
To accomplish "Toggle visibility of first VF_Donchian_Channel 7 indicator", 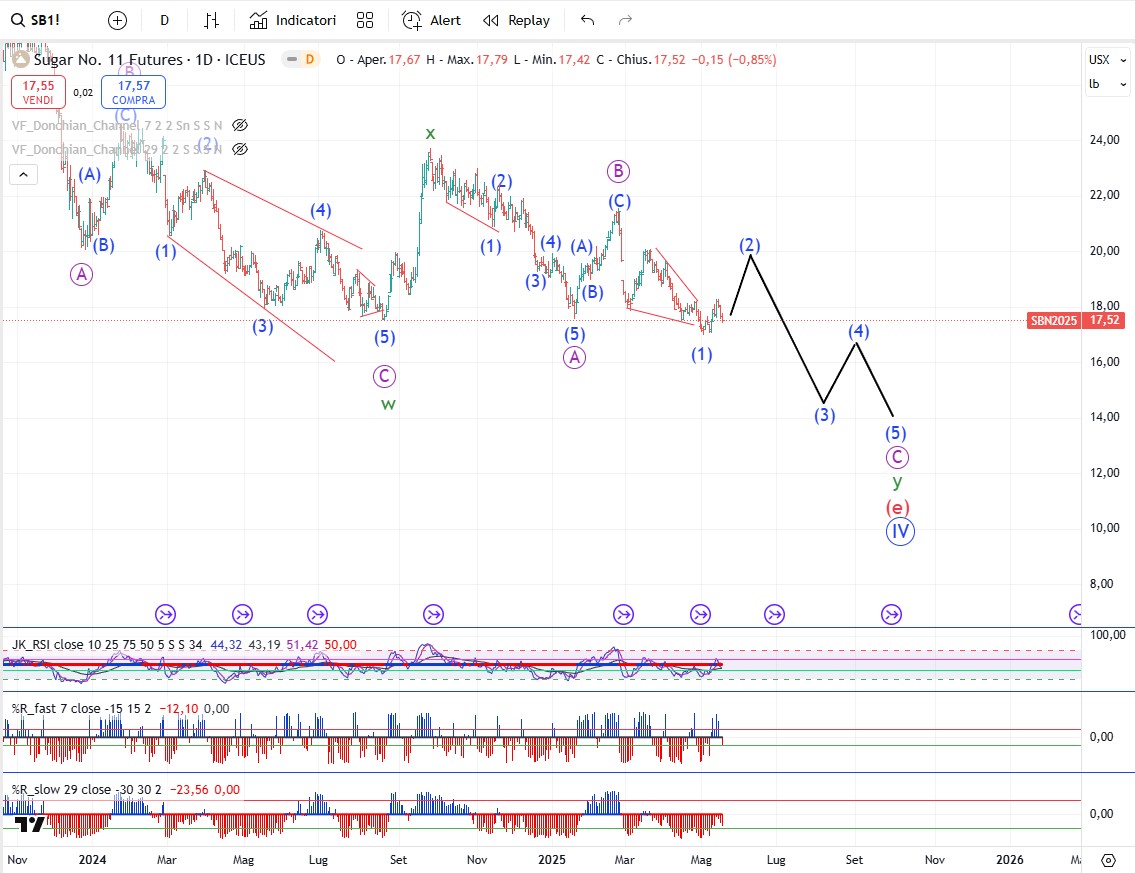I will coord(240,125).
